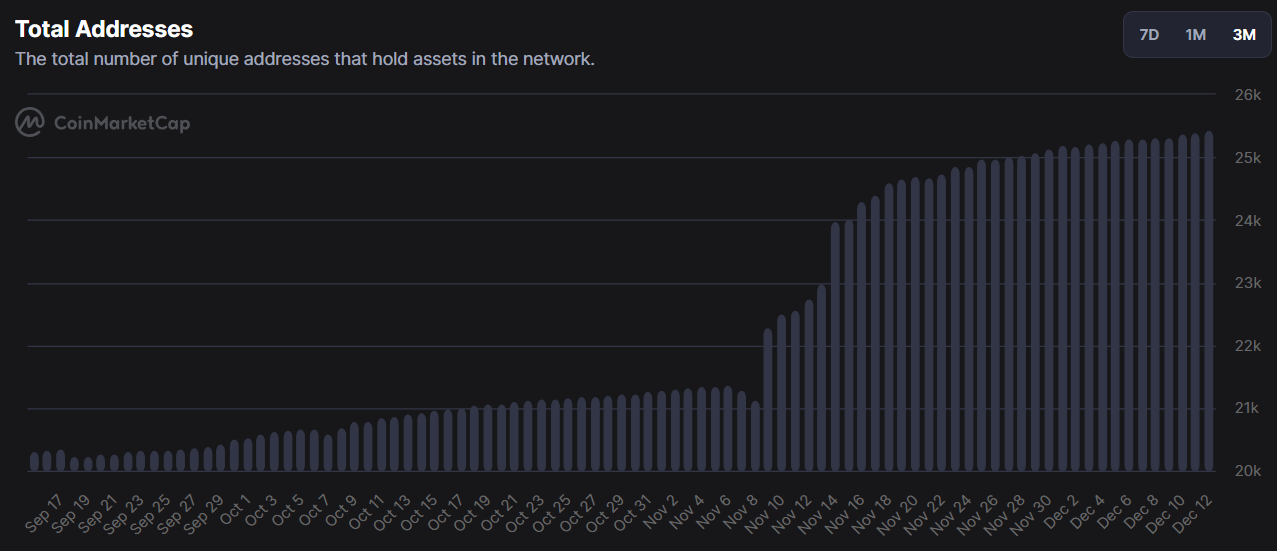Click the 20k y-axis label

[1247, 471]
